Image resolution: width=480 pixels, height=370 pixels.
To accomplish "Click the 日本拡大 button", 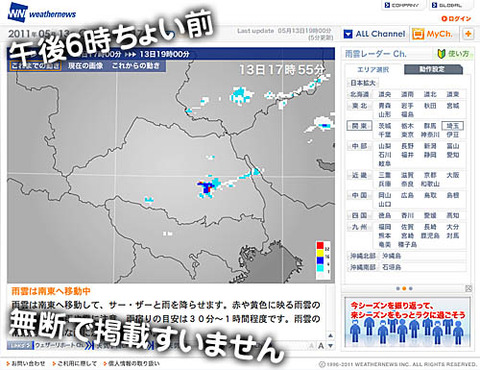I will pos(363,83).
